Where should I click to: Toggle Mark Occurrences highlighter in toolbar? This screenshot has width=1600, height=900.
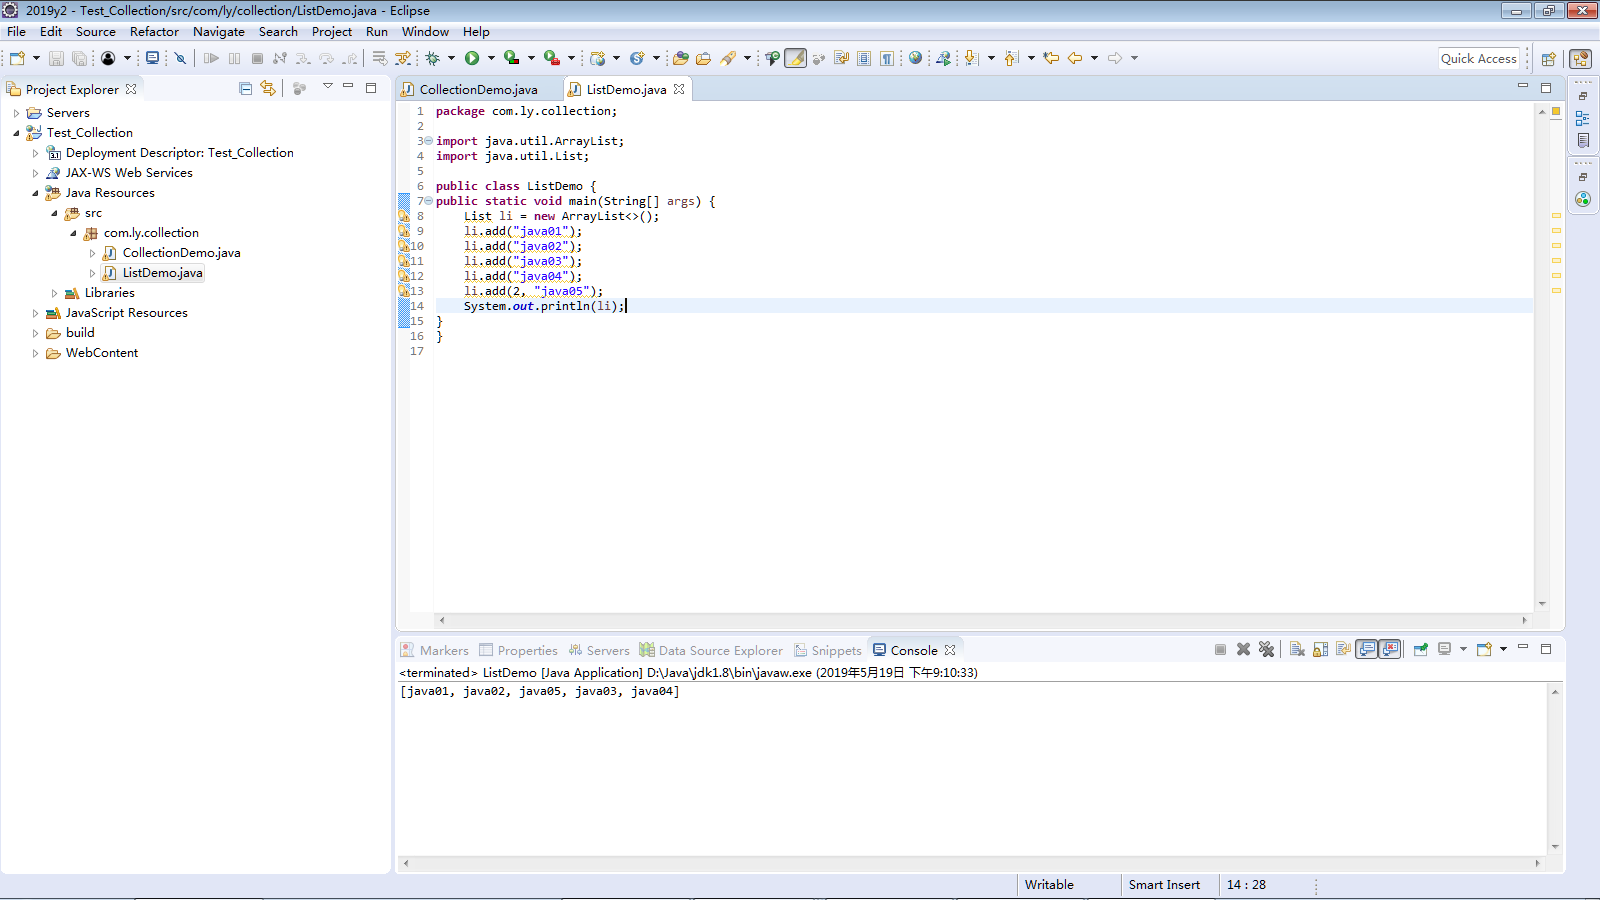pyautogui.click(x=795, y=58)
